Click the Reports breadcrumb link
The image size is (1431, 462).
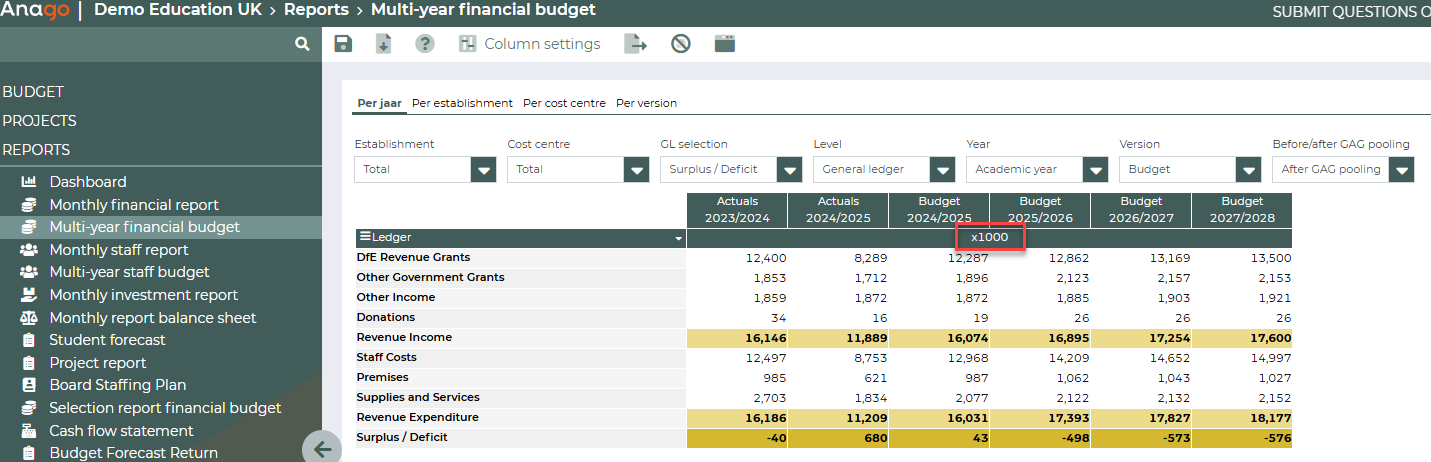click(316, 11)
